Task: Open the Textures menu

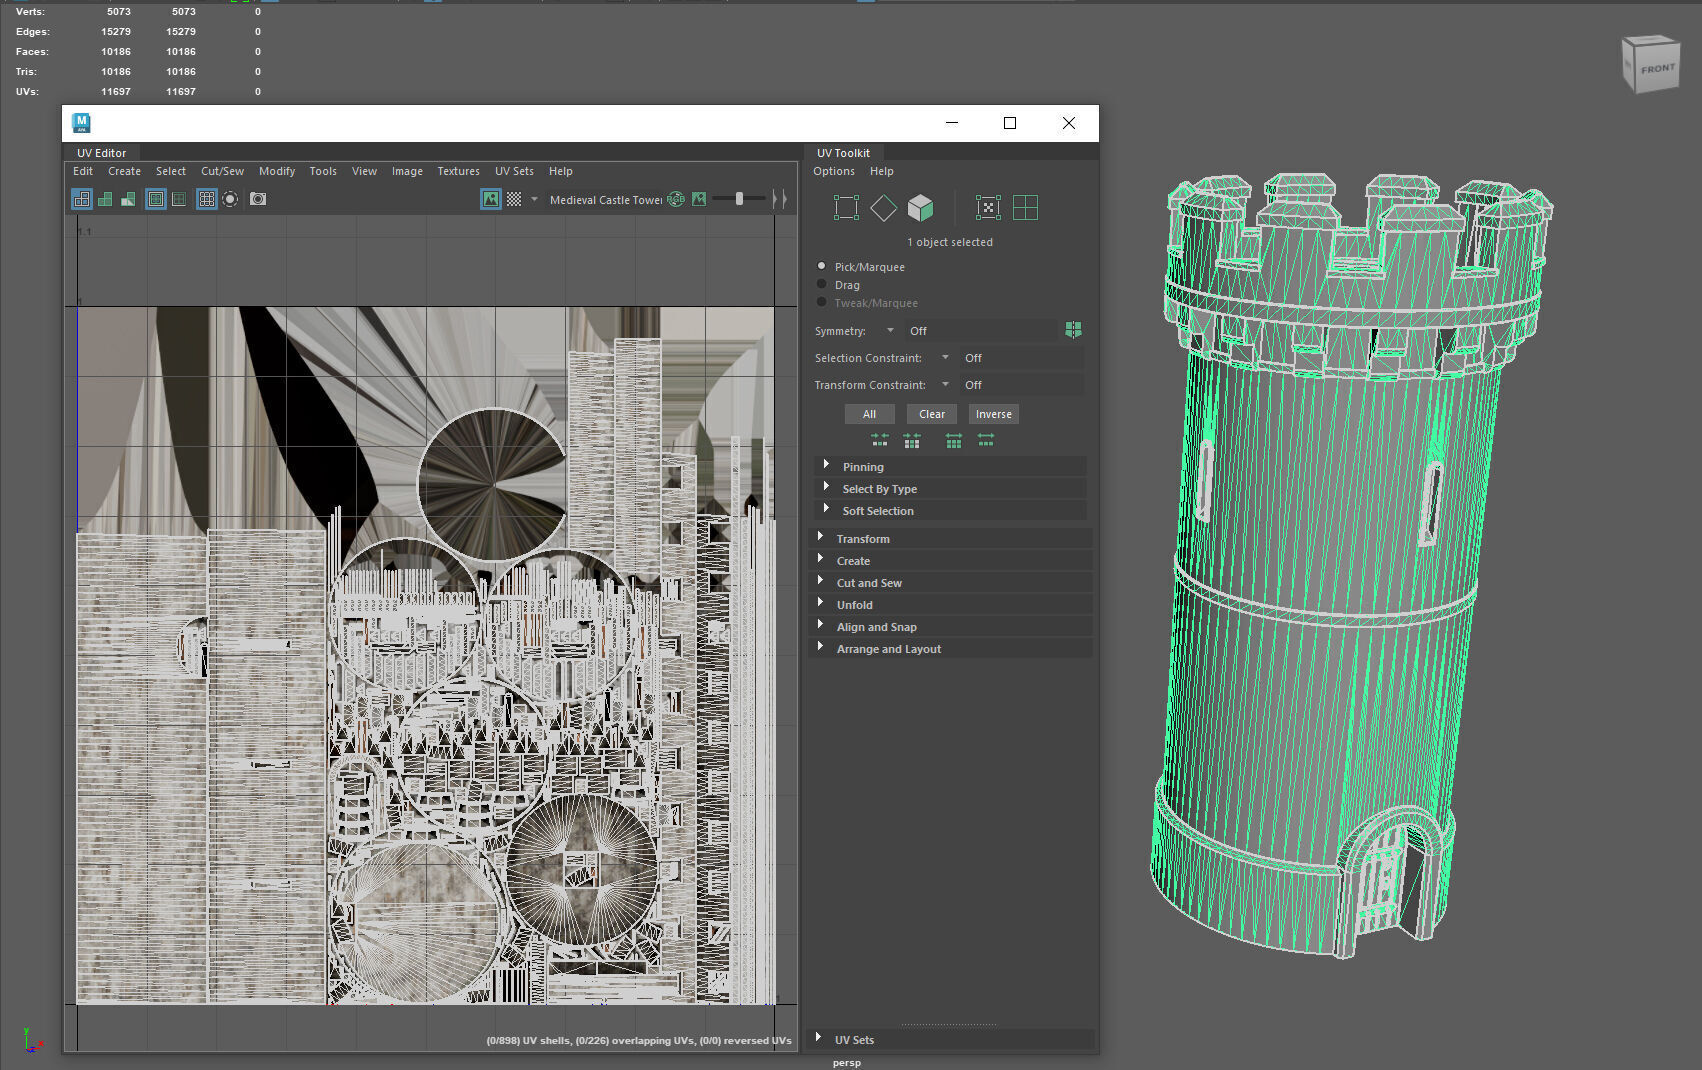Action: pos(458,171)
